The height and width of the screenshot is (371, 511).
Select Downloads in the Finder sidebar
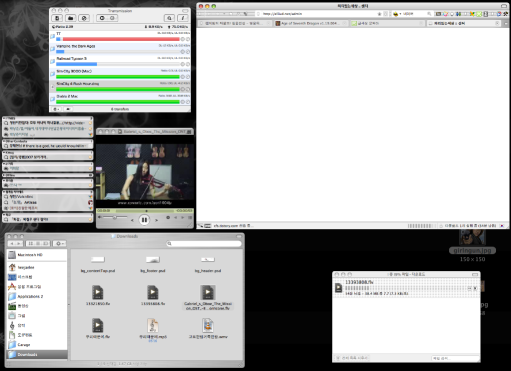[x=37, y=354]
